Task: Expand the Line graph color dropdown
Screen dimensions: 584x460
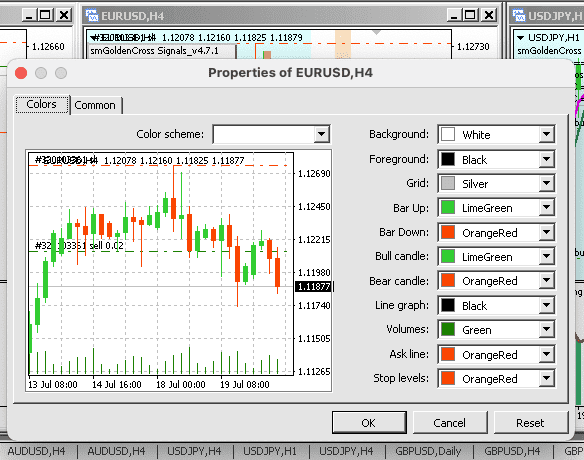Action: [x=546, y=305]
